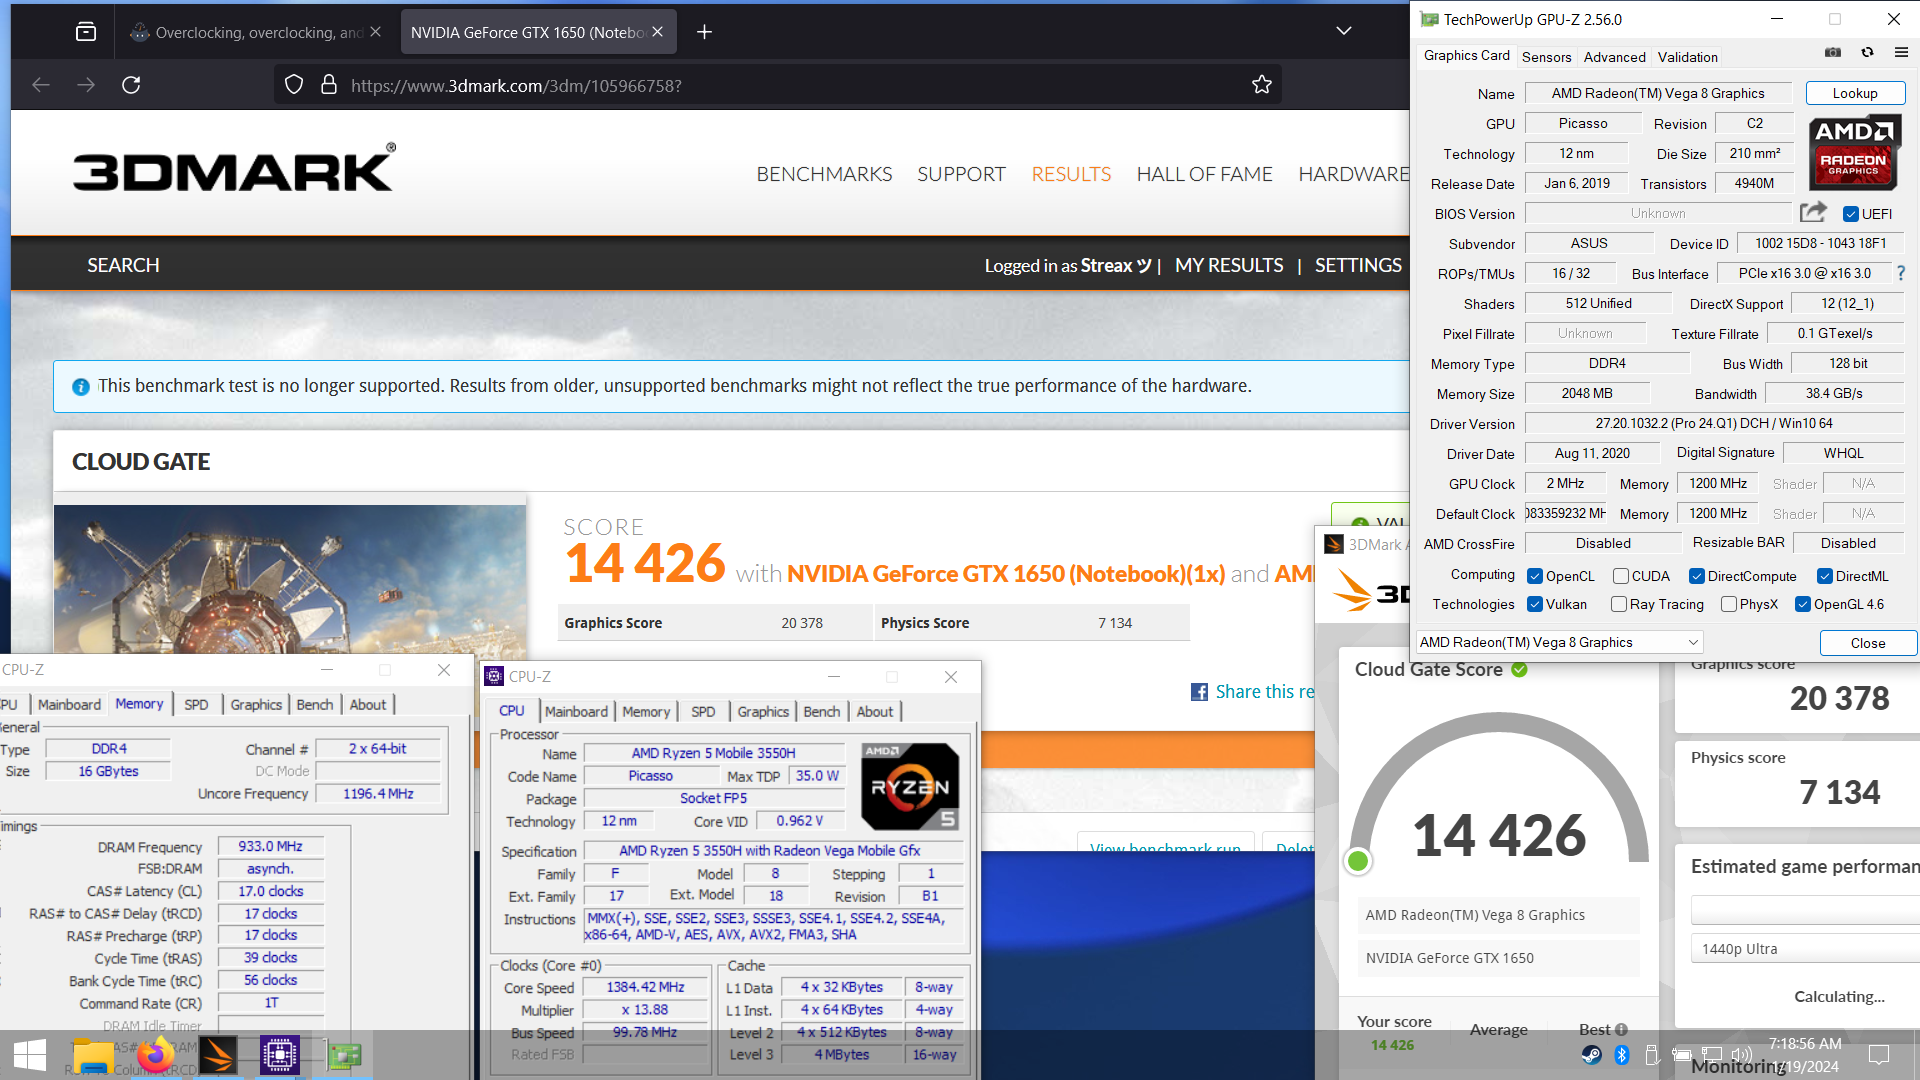Open Steam from the system tray
Screen dimensions: 1920x1080
pyautogui.click(x=1591, y=1055)
